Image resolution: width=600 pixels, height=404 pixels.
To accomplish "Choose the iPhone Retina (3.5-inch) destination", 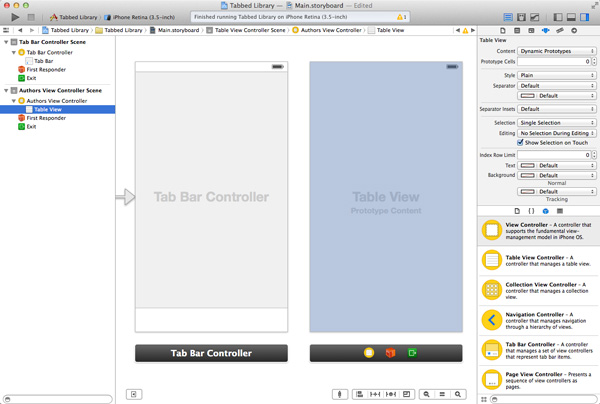I will pyautogui.click(x=140, y=17).
